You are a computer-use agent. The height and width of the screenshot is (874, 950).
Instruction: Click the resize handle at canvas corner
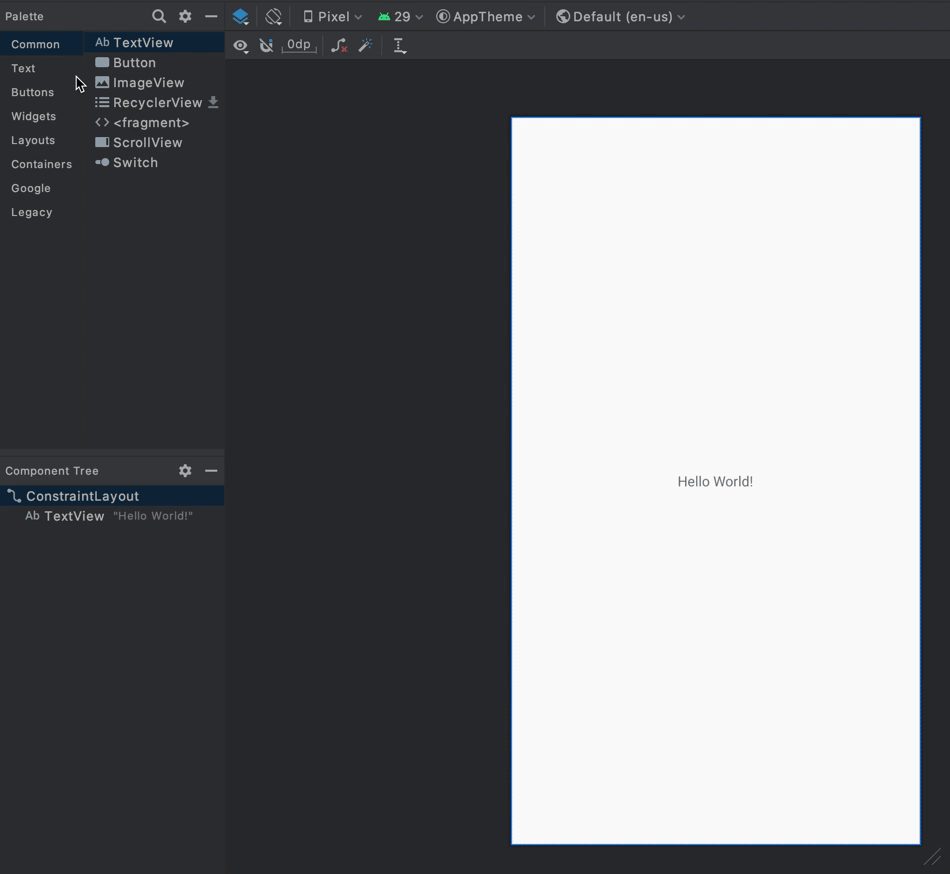tap(933, 856)
